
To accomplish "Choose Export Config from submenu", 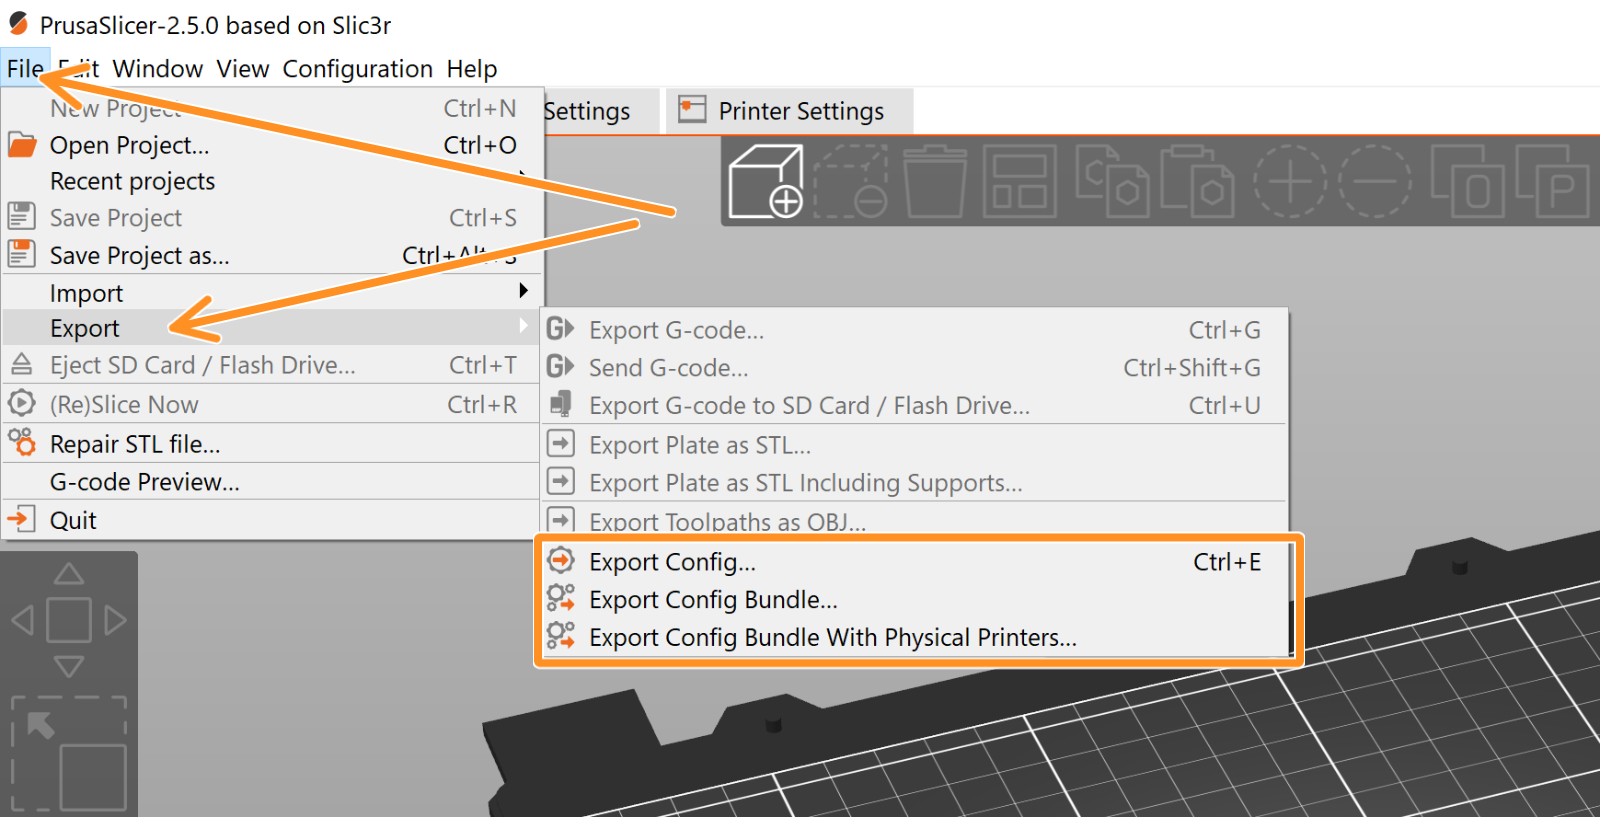I will [x=672, y=562].
